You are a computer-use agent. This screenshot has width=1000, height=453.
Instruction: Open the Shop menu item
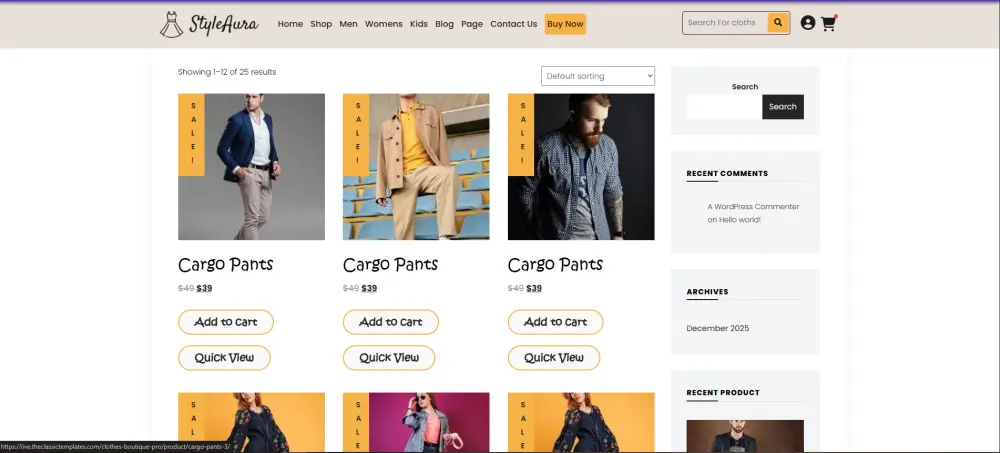(321, 24)
